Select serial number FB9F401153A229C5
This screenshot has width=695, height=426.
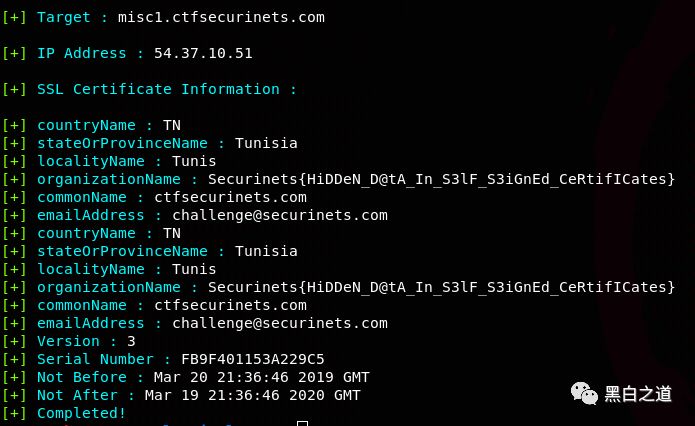point(253,359)
